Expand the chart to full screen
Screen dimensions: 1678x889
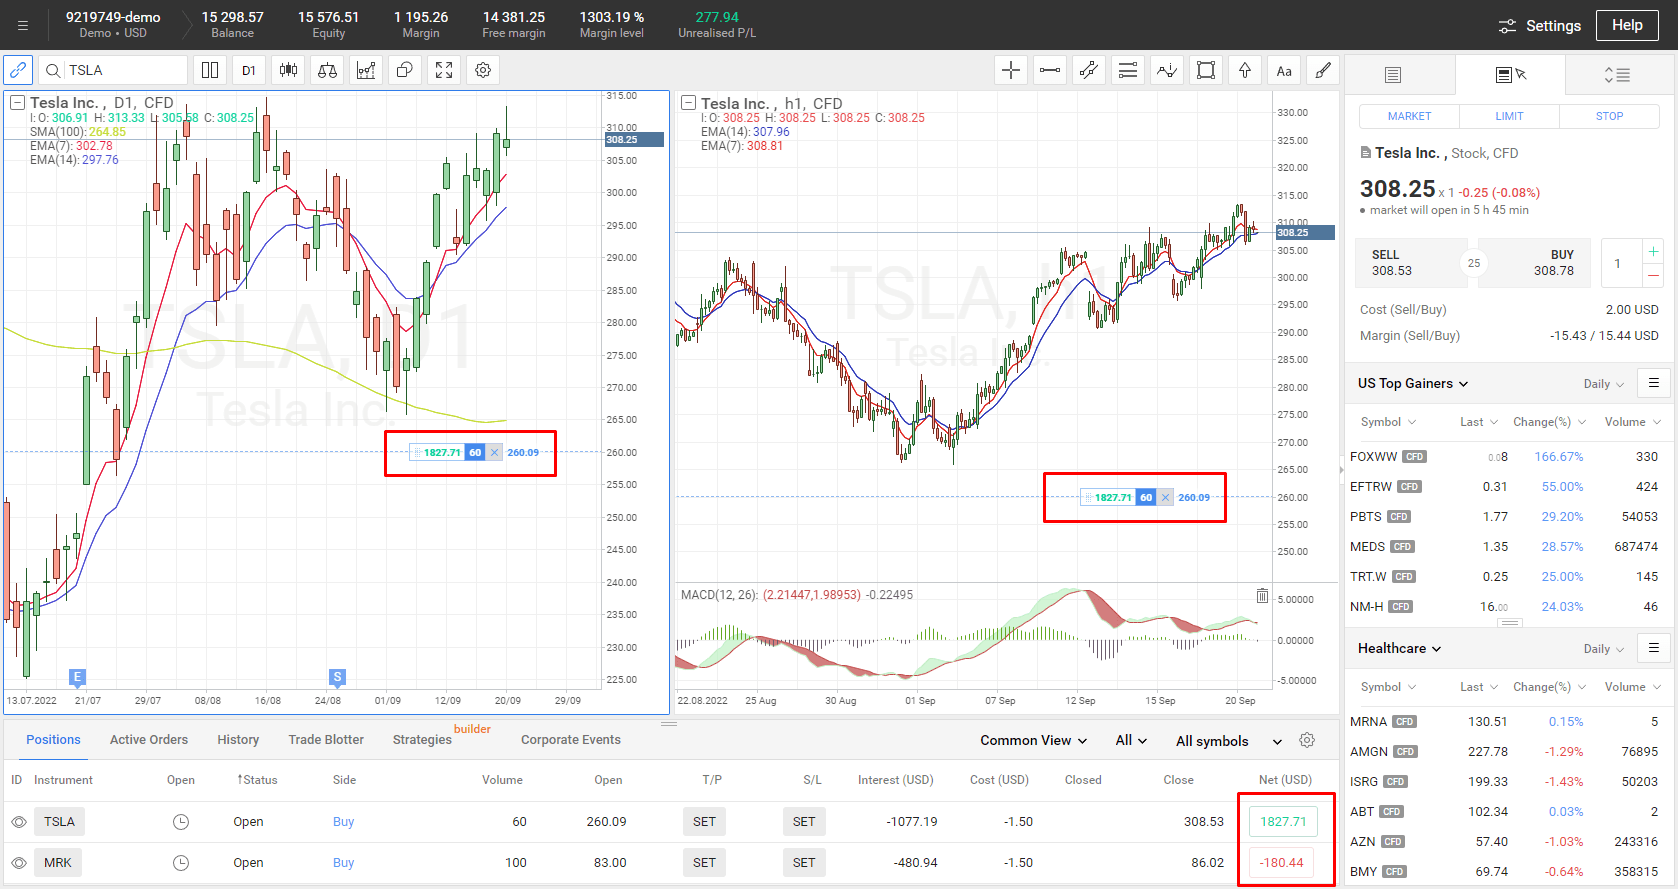click(x=444, y=70)
